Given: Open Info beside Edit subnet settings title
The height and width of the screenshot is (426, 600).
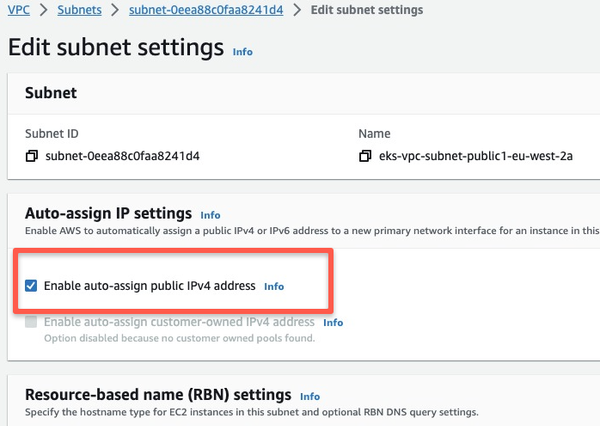Looking at the screenshot, I should point(243,52).
